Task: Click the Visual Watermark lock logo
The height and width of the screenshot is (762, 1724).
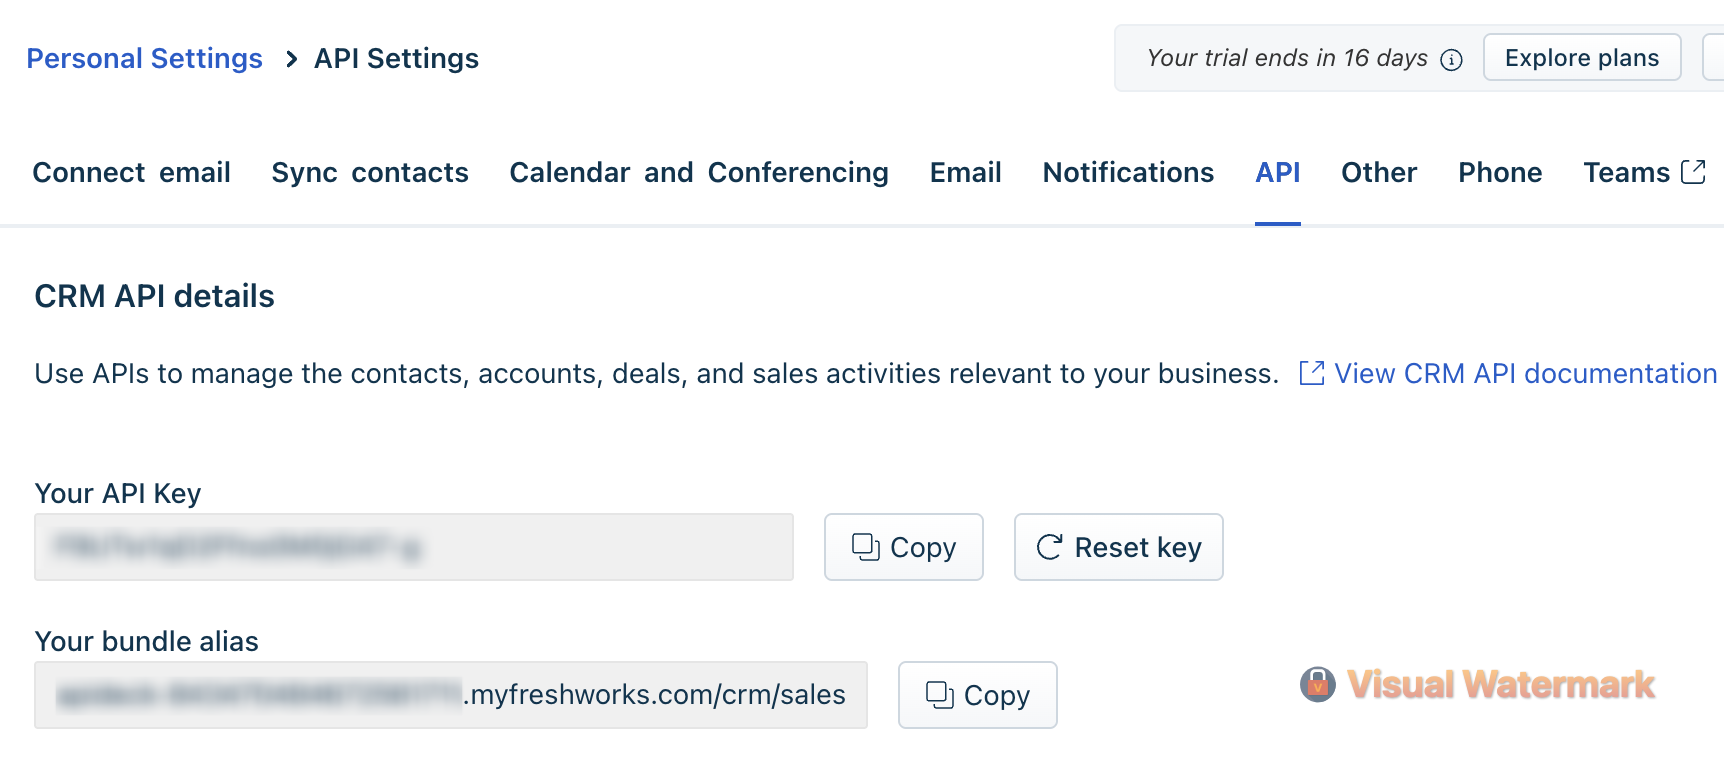Action: point(1317,685)
